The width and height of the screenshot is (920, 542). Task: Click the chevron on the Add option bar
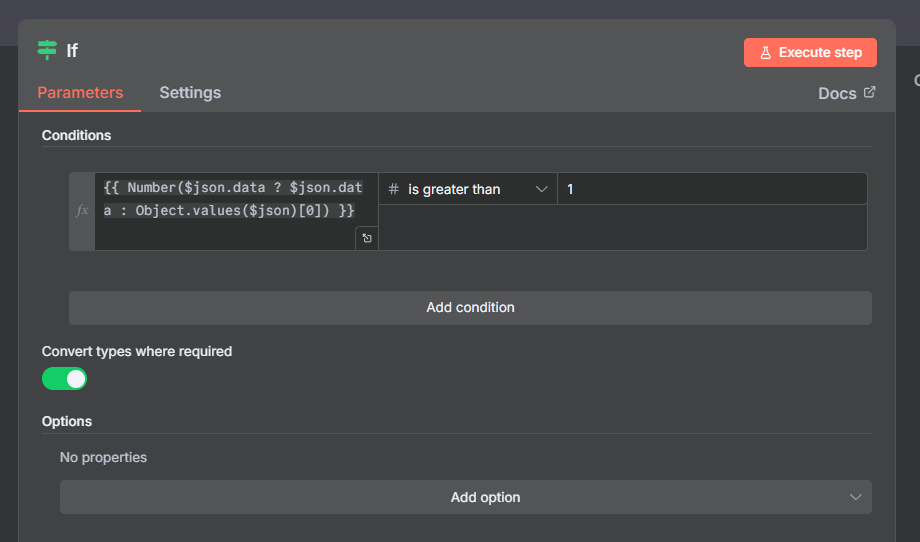point(855,497)
